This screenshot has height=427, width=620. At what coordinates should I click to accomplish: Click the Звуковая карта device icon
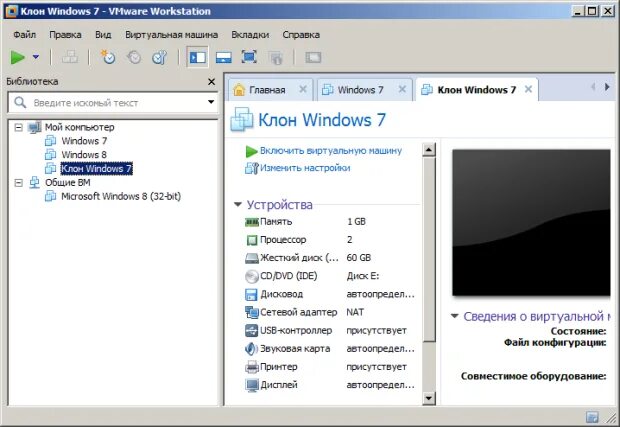tap(251, 349)
